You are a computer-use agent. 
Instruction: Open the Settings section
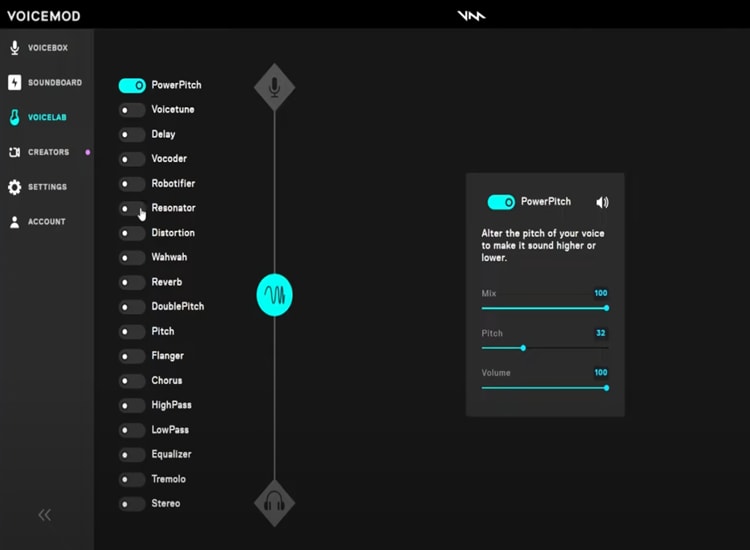point(47,187)
